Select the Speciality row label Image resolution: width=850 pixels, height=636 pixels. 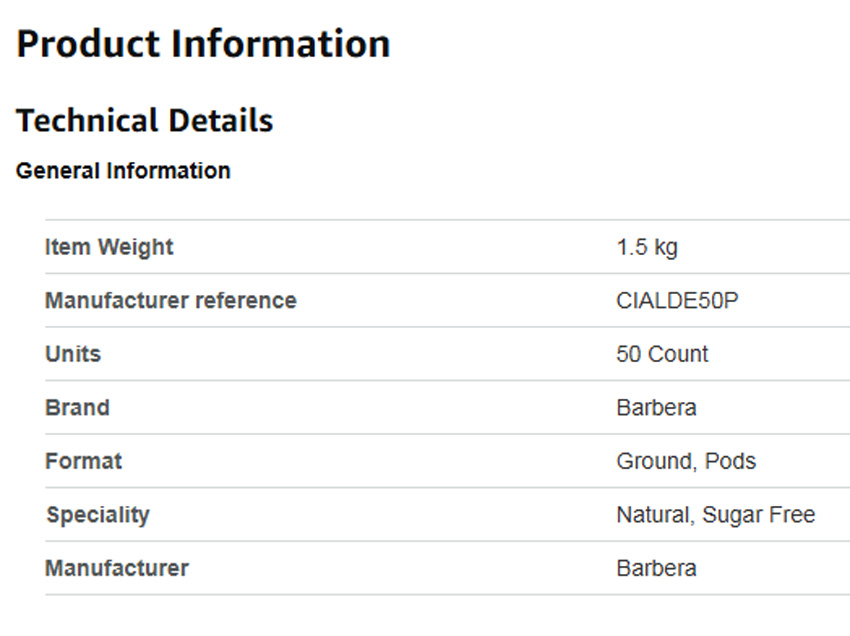coord(97,515)
